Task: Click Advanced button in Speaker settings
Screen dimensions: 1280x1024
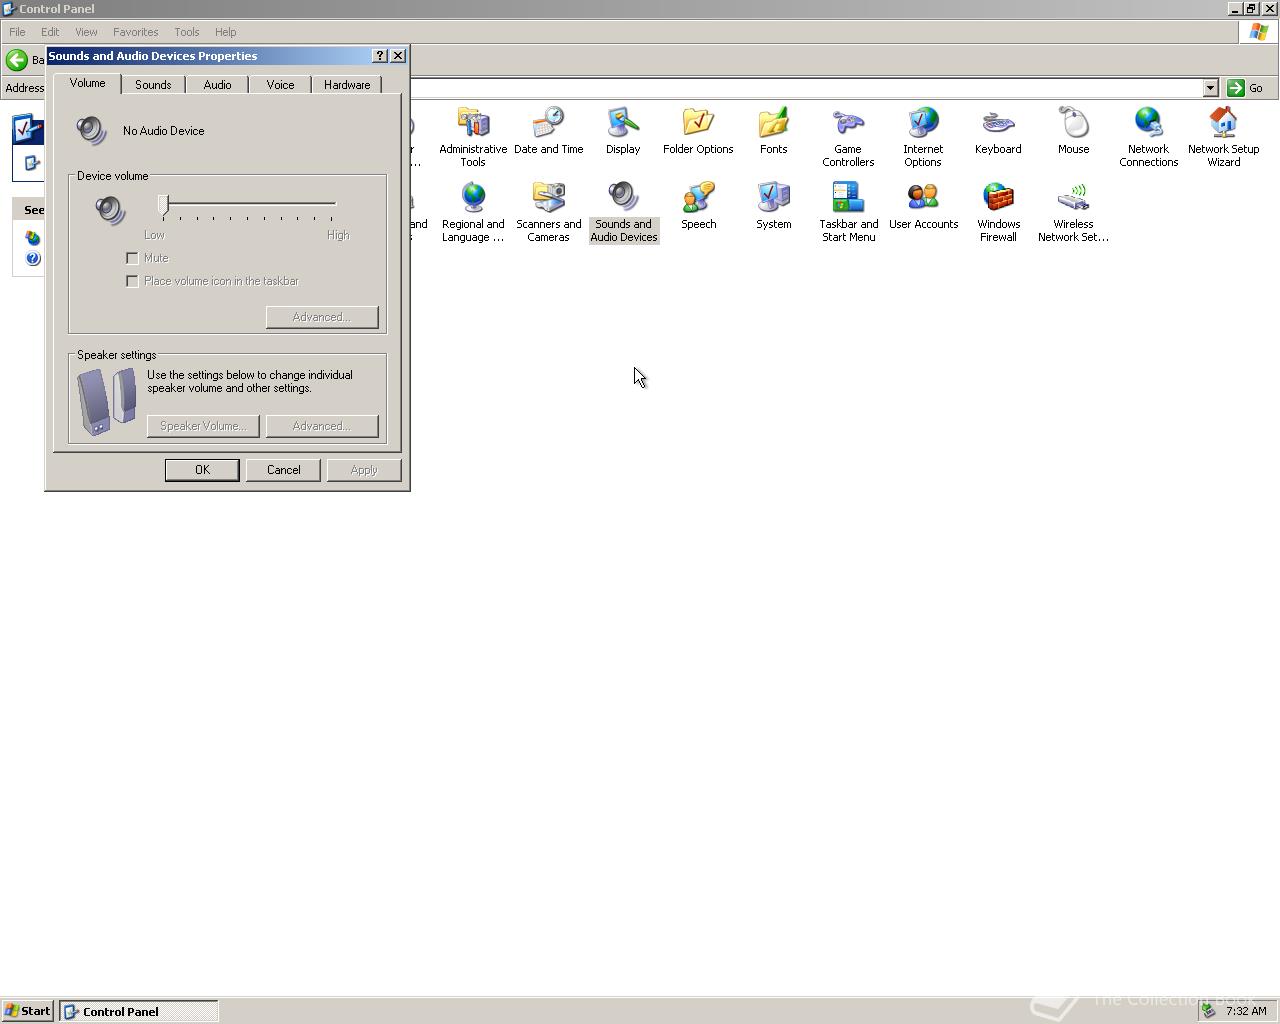Action: point(322,426)
